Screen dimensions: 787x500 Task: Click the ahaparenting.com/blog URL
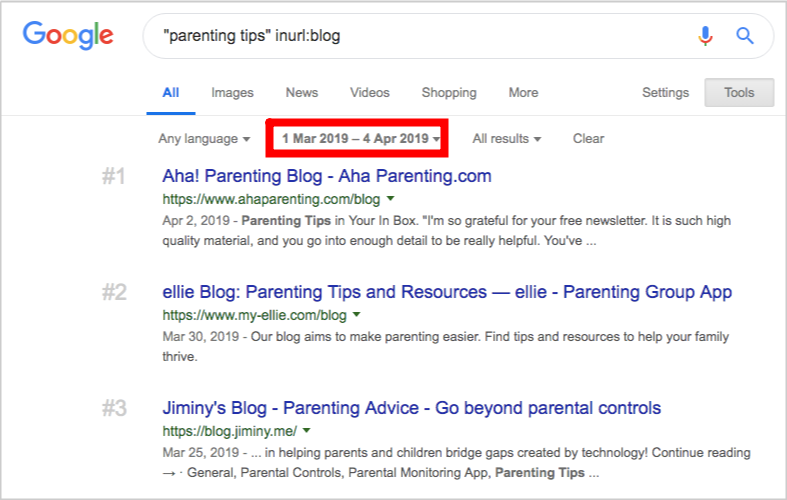click(271, 199)
